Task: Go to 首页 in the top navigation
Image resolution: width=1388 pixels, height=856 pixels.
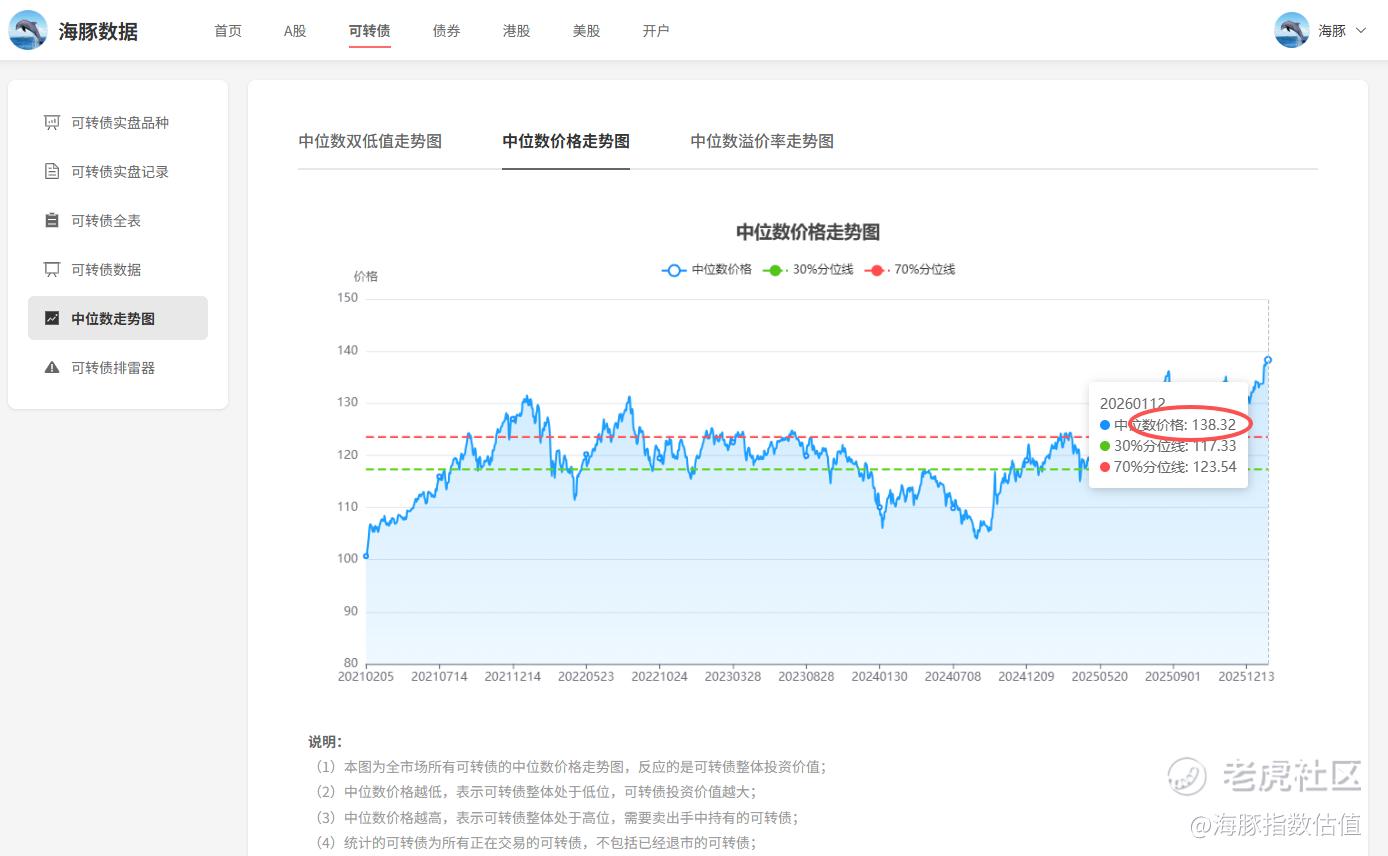Action: pos(228,31)
